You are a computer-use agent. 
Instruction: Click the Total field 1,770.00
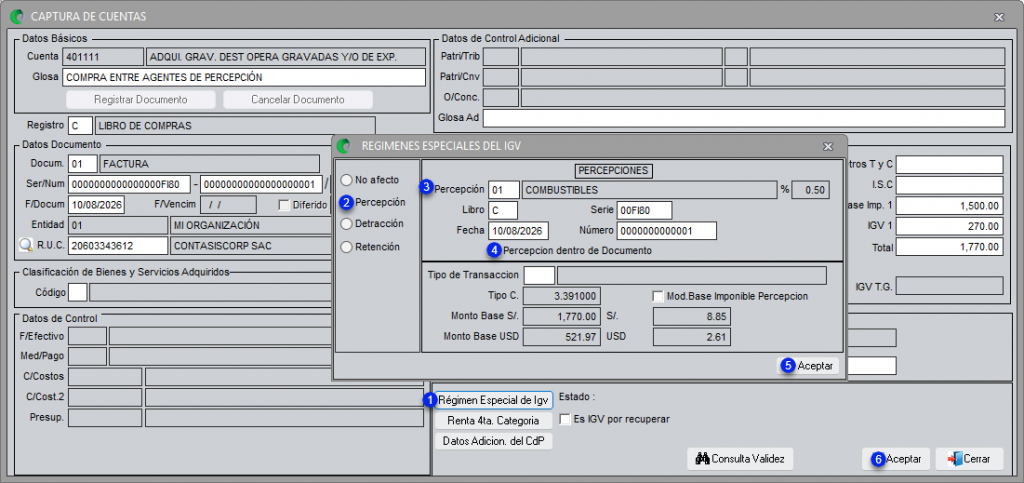click(x=950, y=247)
